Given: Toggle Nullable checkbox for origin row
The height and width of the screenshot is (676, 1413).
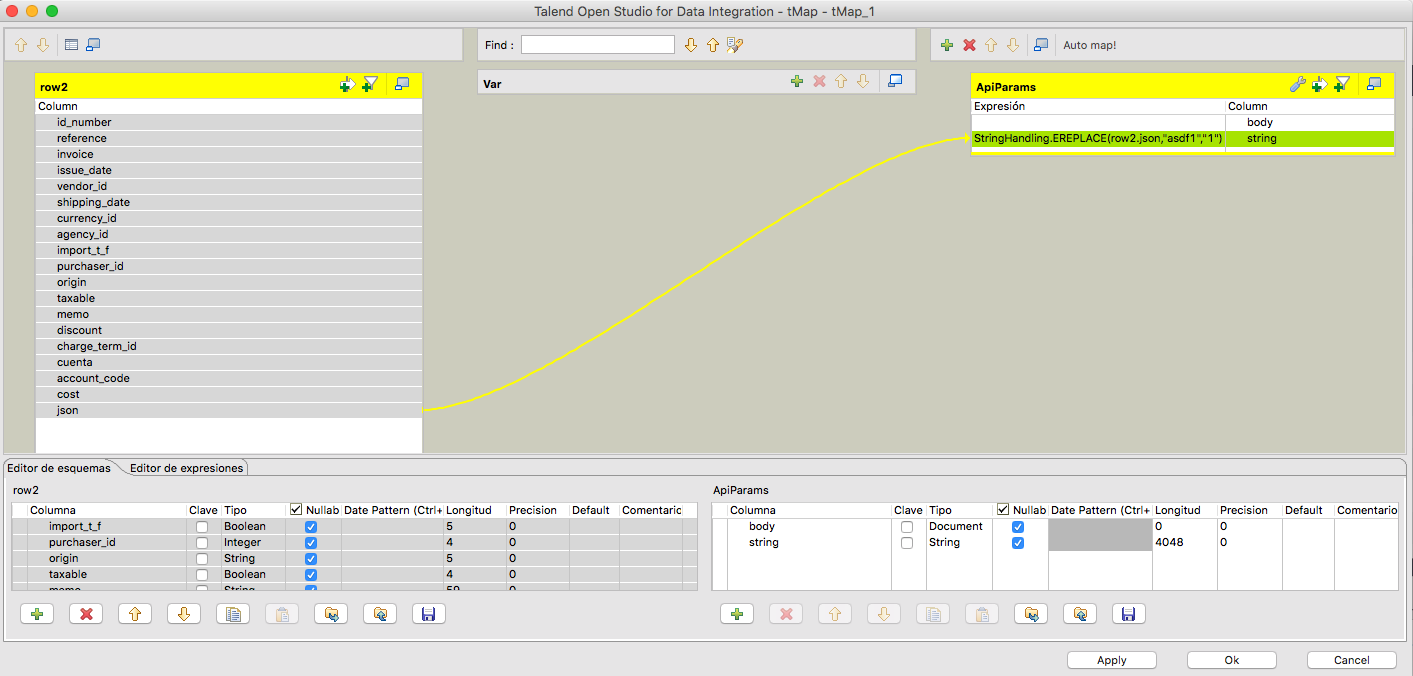Looking at the screenshot, I should tap(311, 559).
